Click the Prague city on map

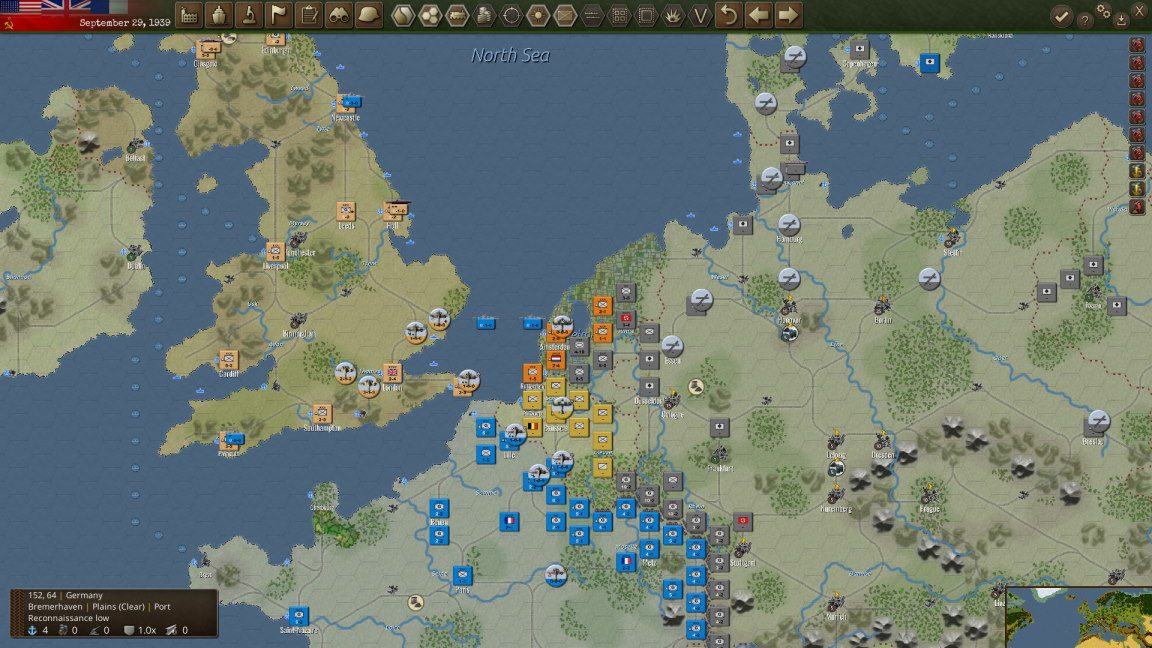[929, 496]
